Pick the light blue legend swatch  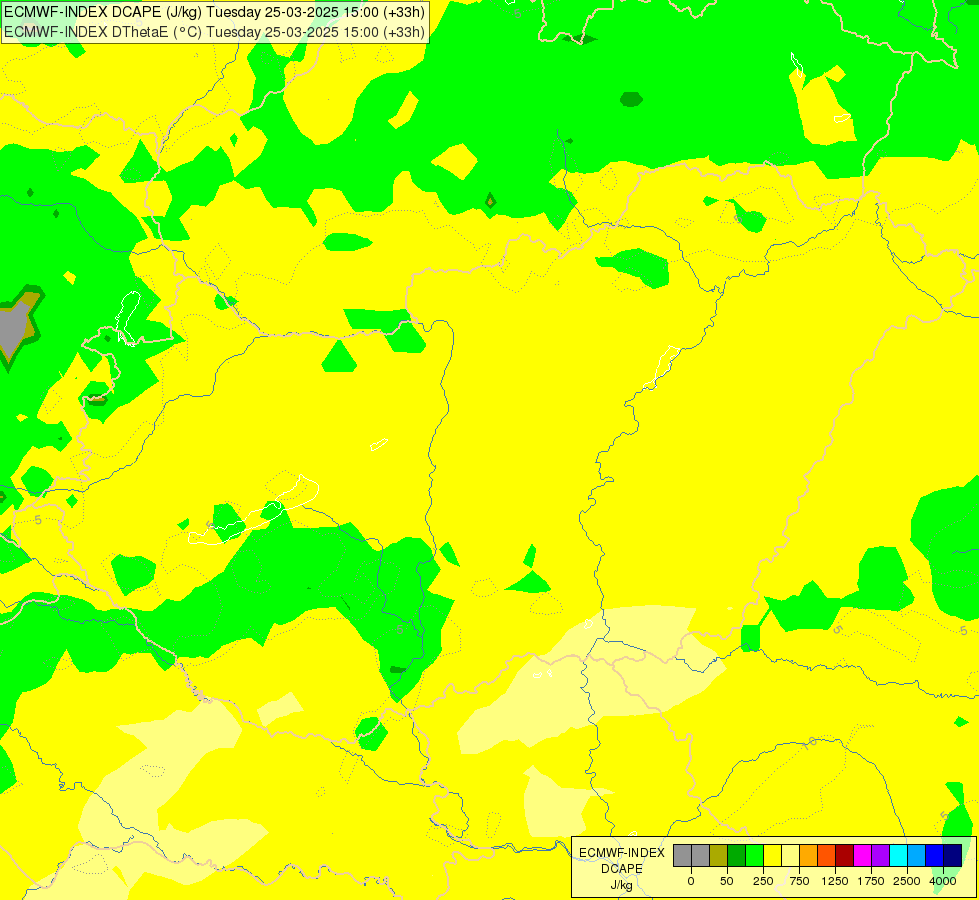coord(916,855)
